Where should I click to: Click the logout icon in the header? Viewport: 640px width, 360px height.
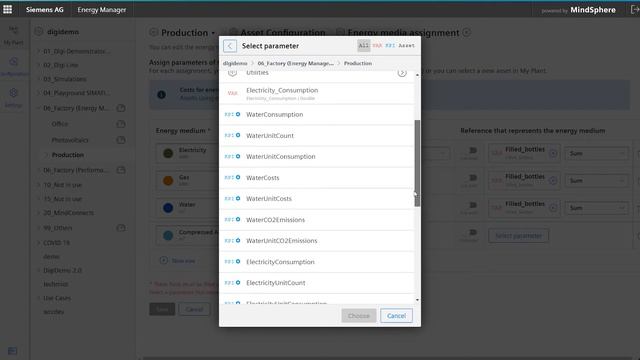click(635, 9)
